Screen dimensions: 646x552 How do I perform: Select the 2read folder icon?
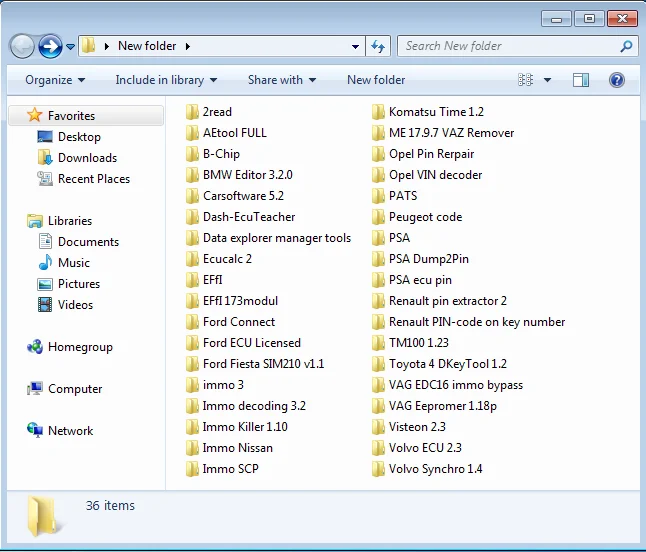click(x=192, y=112)
